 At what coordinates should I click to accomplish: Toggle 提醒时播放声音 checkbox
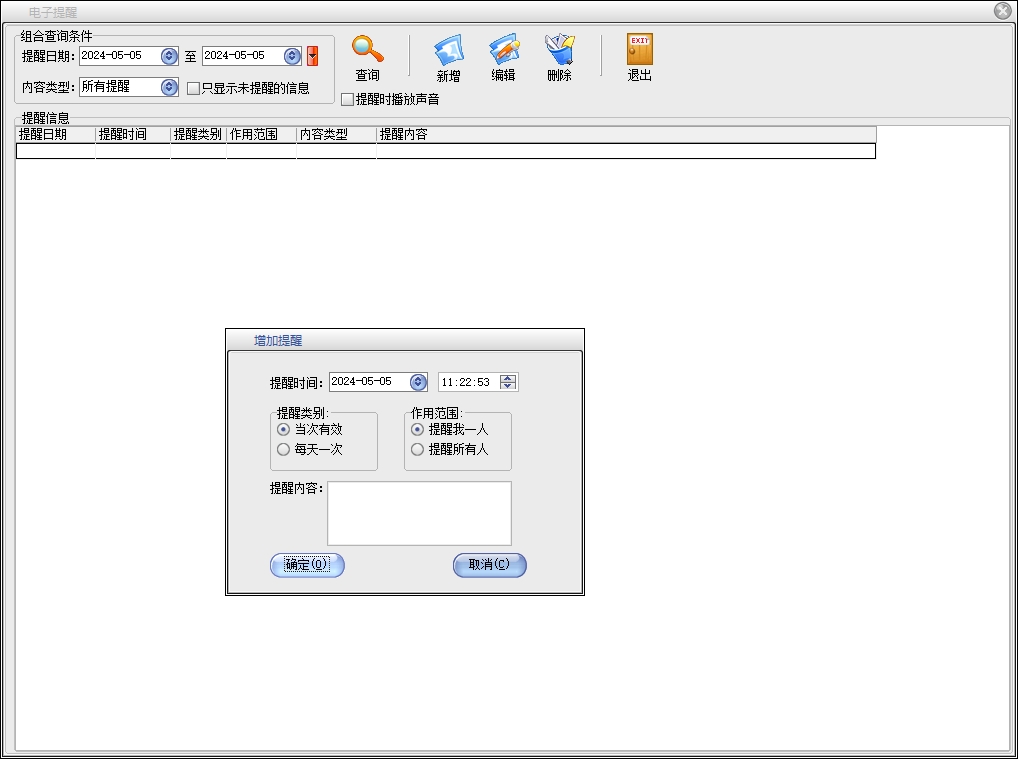(x=347, y=100)
